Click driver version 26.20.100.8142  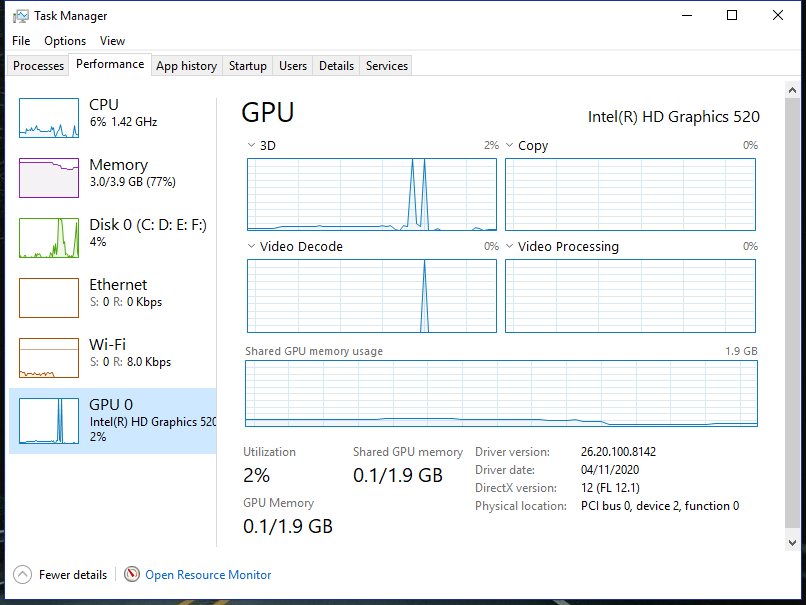618,452
